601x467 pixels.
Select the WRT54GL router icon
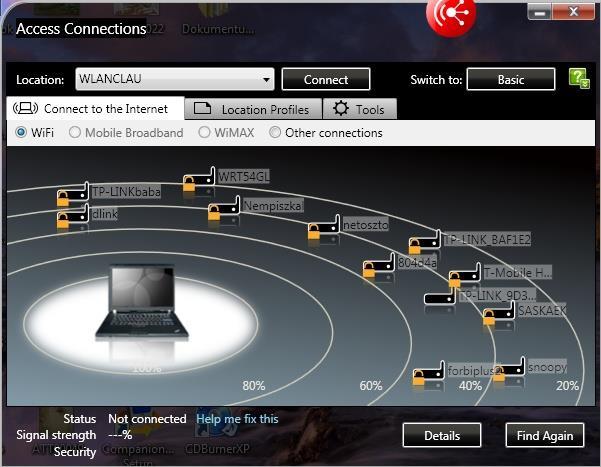[x=199, y=178]
